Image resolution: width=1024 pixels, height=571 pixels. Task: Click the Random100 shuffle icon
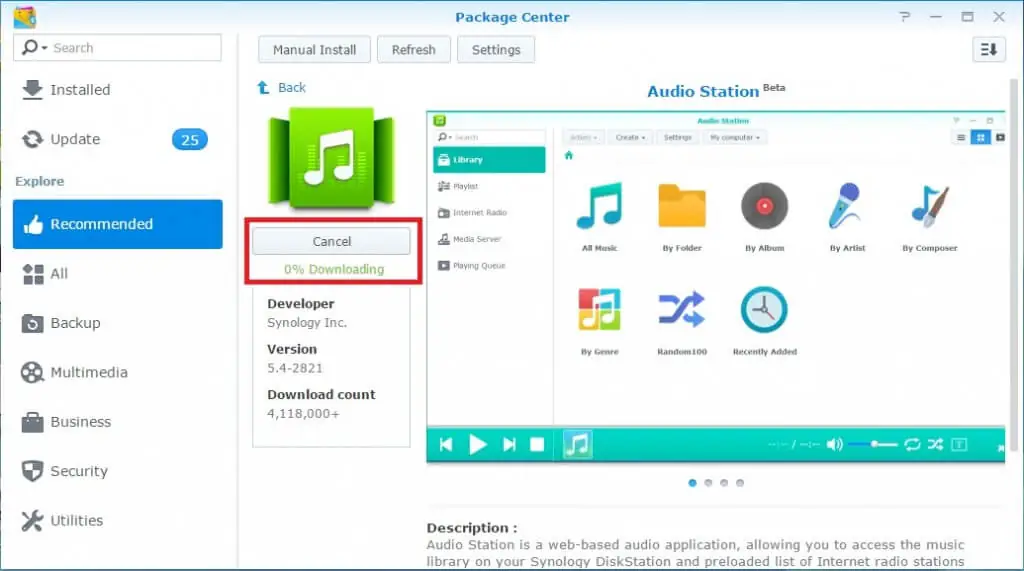point(682,309)
